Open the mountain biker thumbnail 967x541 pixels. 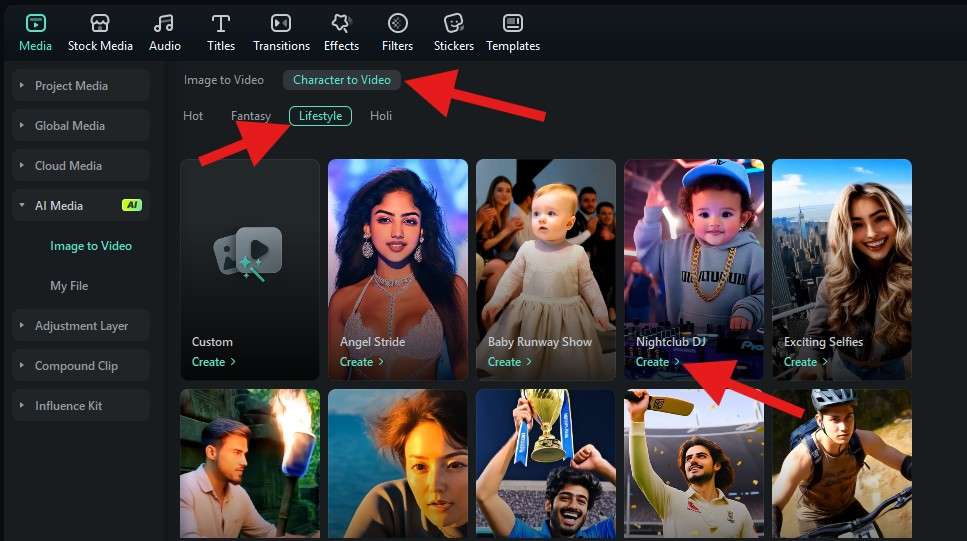tap(842, 463)
